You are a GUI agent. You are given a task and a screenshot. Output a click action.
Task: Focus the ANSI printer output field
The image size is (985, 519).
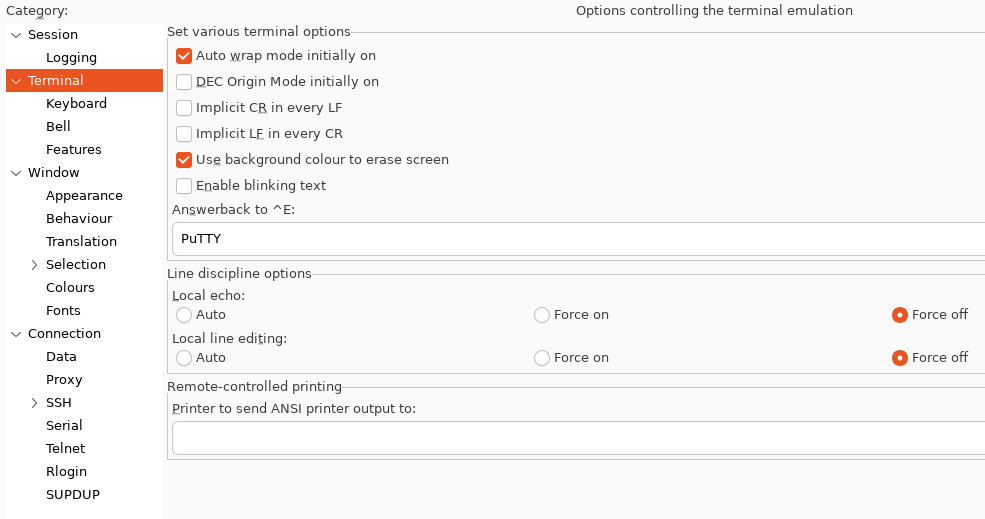click(x=578, y=438)
